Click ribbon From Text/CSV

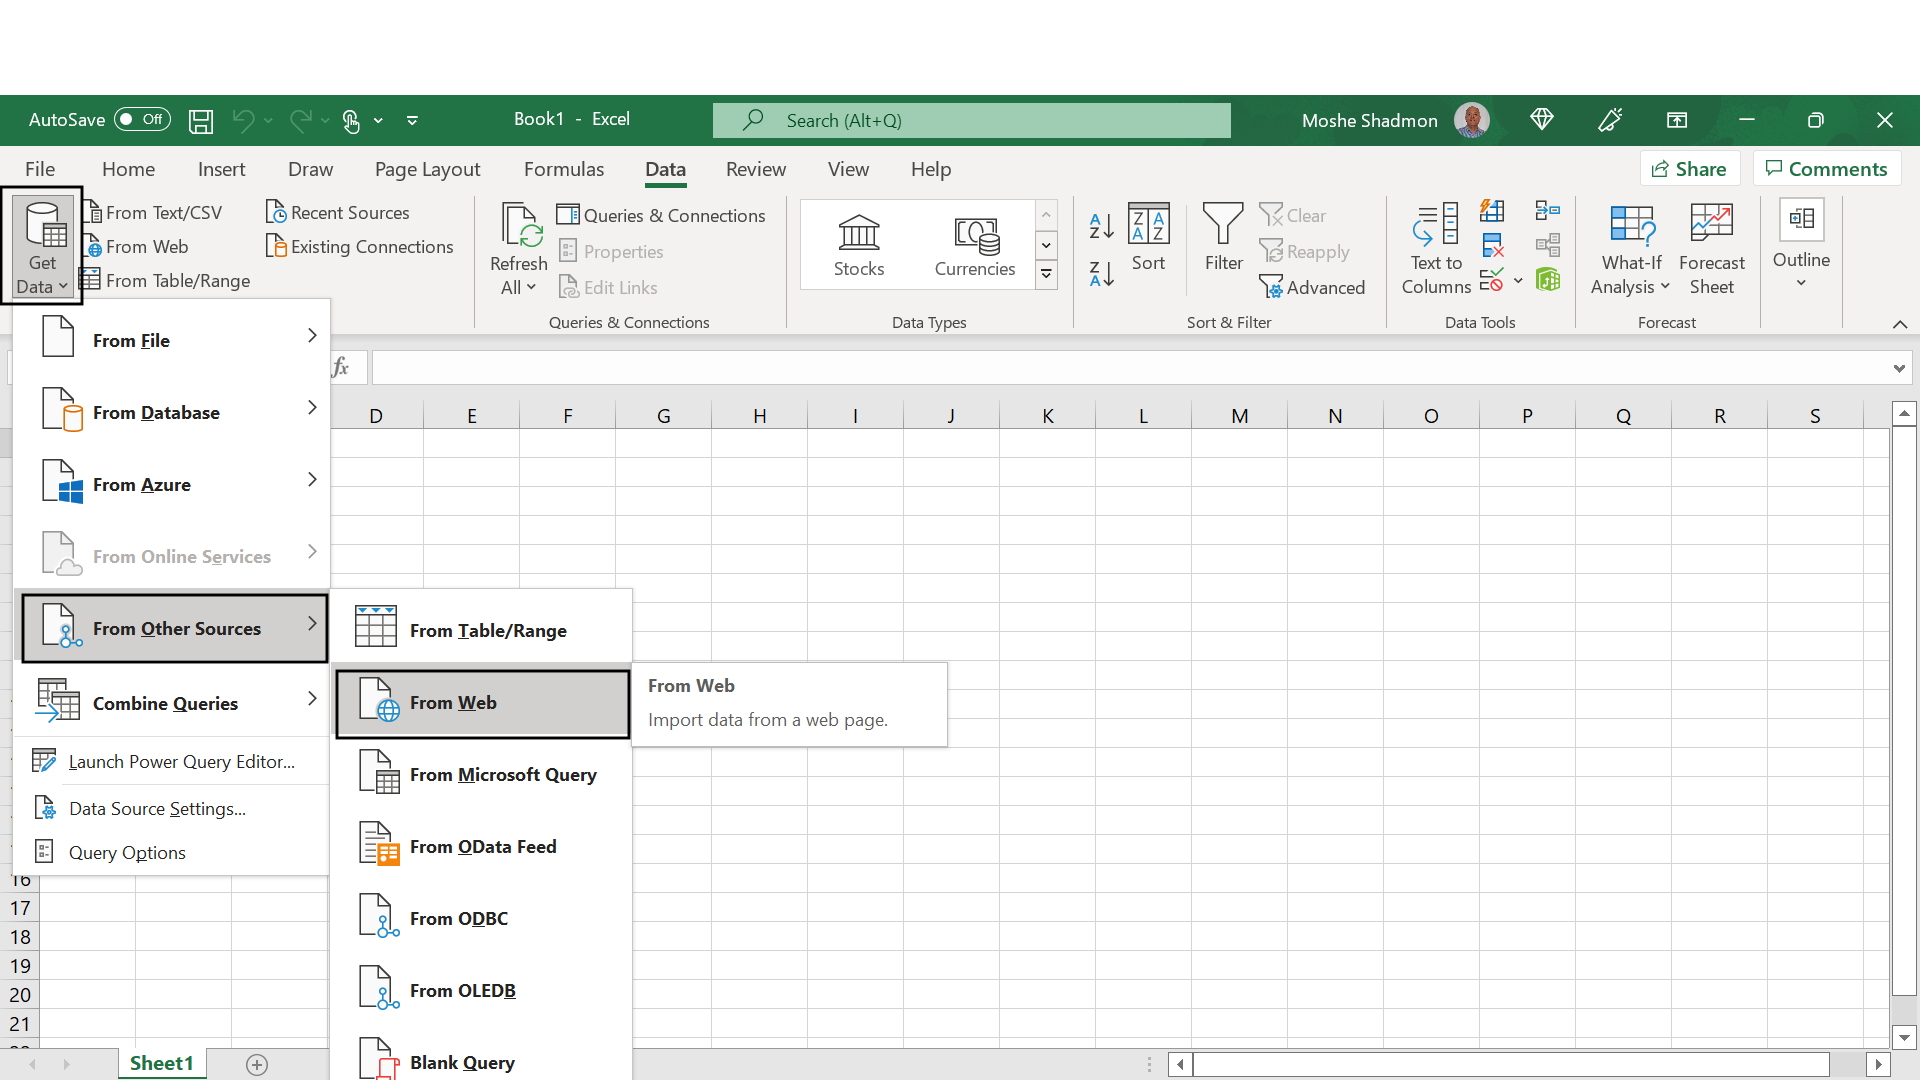[152, 212]
